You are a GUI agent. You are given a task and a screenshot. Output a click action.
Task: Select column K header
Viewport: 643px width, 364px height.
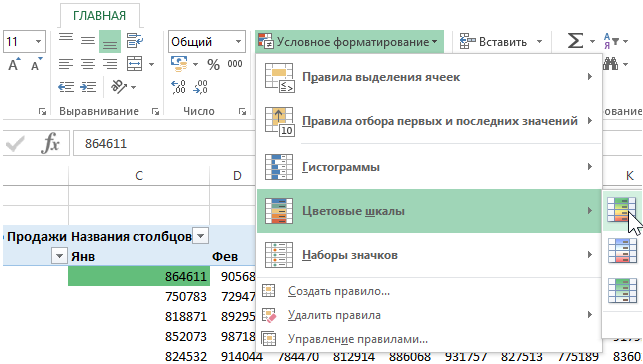pyautogui.click(x=629, y=176)
